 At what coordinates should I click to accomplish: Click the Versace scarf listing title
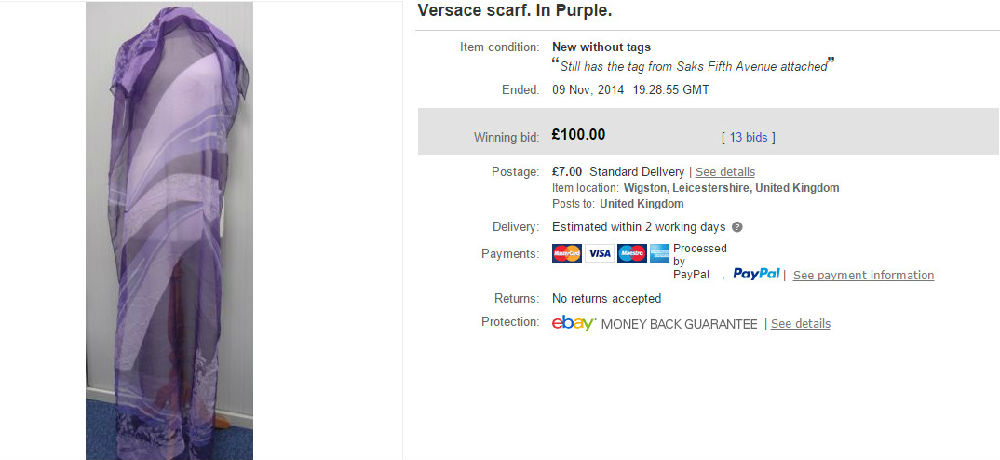click(515, 11)
